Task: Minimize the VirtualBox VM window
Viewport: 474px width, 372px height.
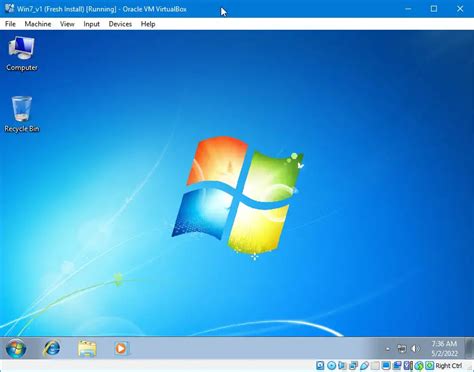Action: 408,9
